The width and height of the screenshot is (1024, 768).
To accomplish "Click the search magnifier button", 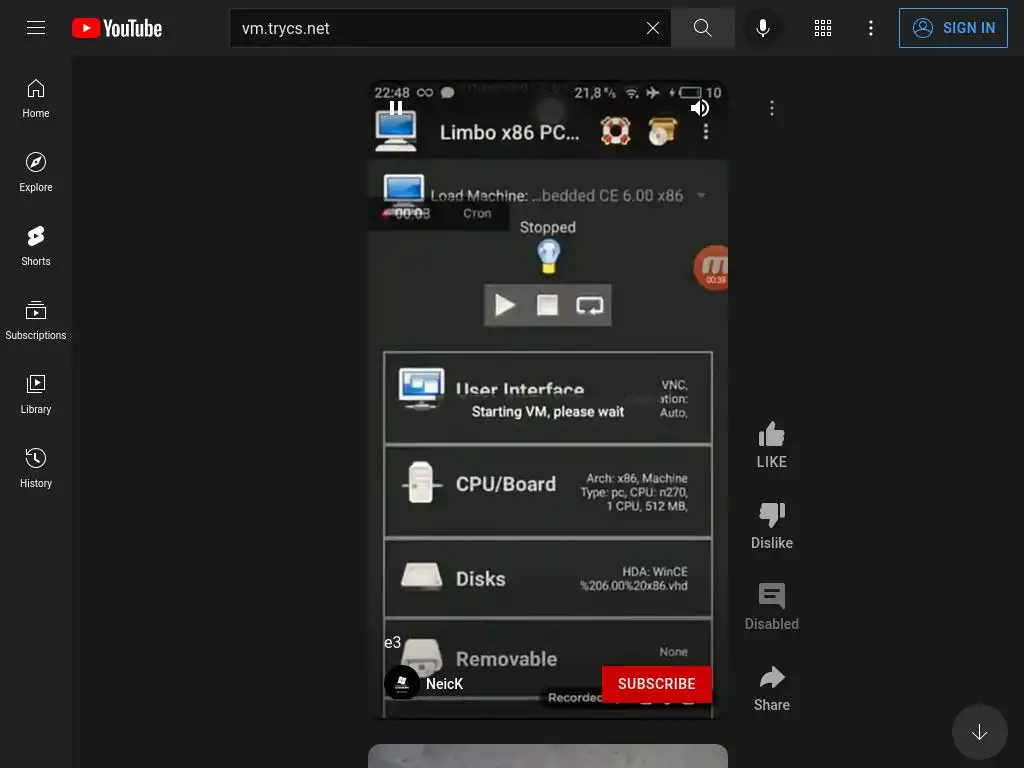I will click(x=703, y=28).
